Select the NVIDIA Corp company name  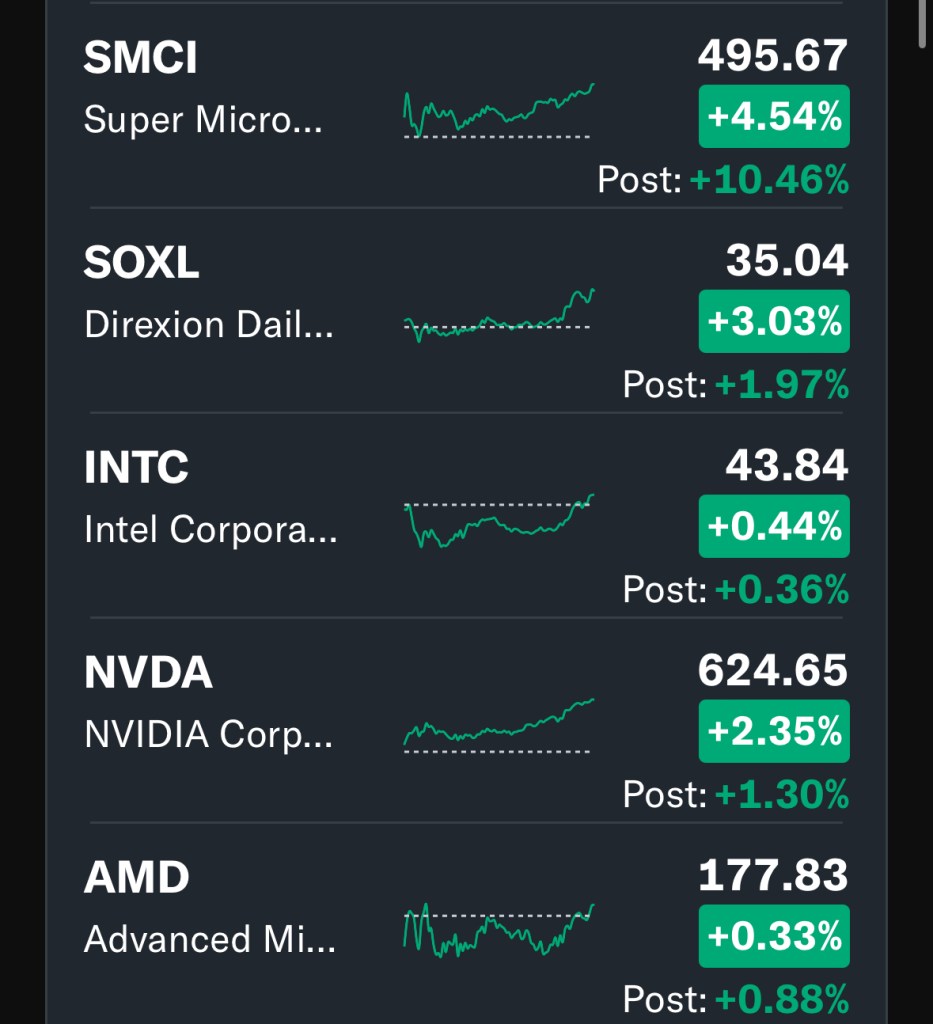210,735
